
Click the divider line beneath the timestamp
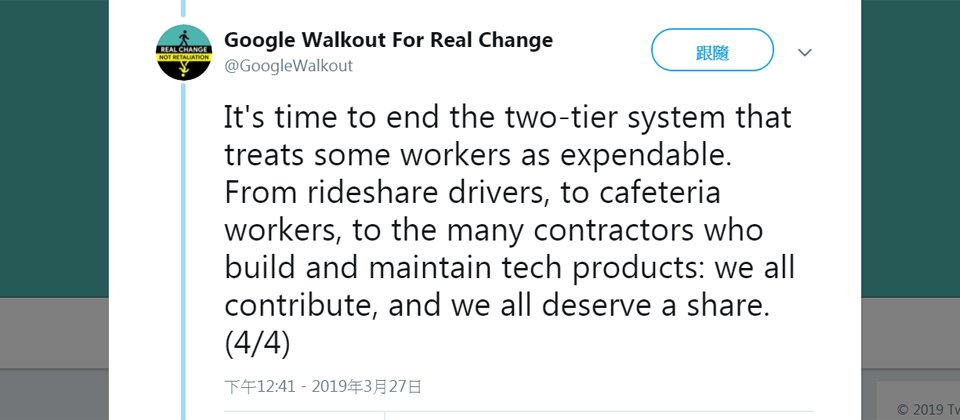coord(519,412)
